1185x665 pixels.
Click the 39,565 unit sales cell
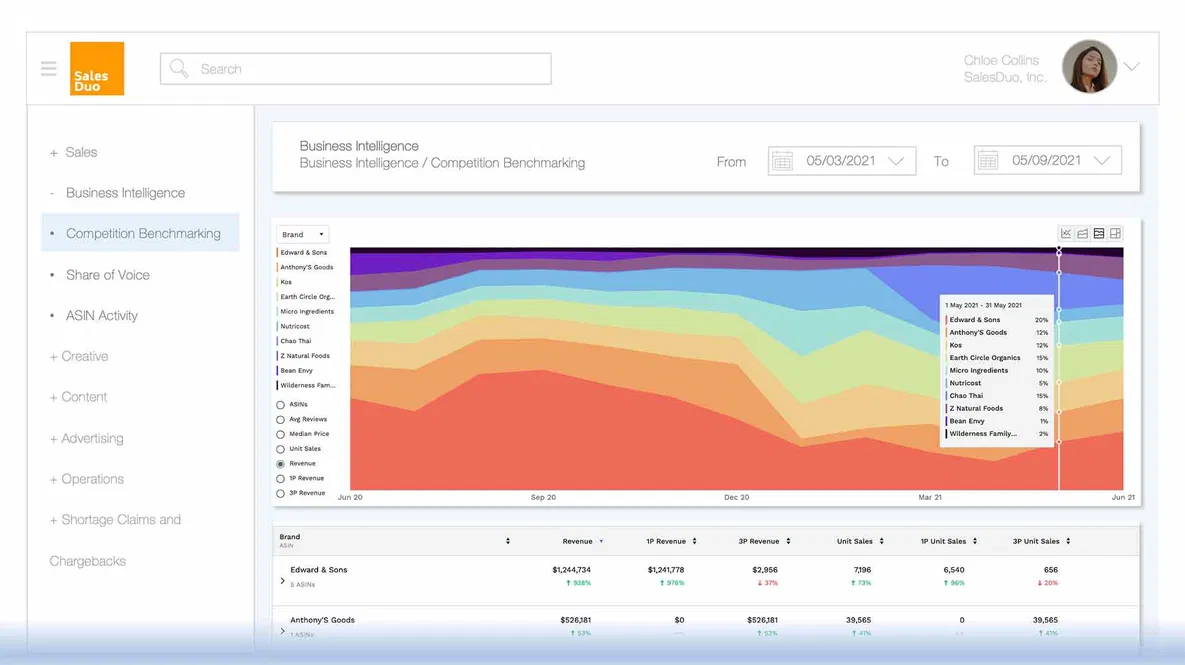pyautogui.click(x=859, y=620)
